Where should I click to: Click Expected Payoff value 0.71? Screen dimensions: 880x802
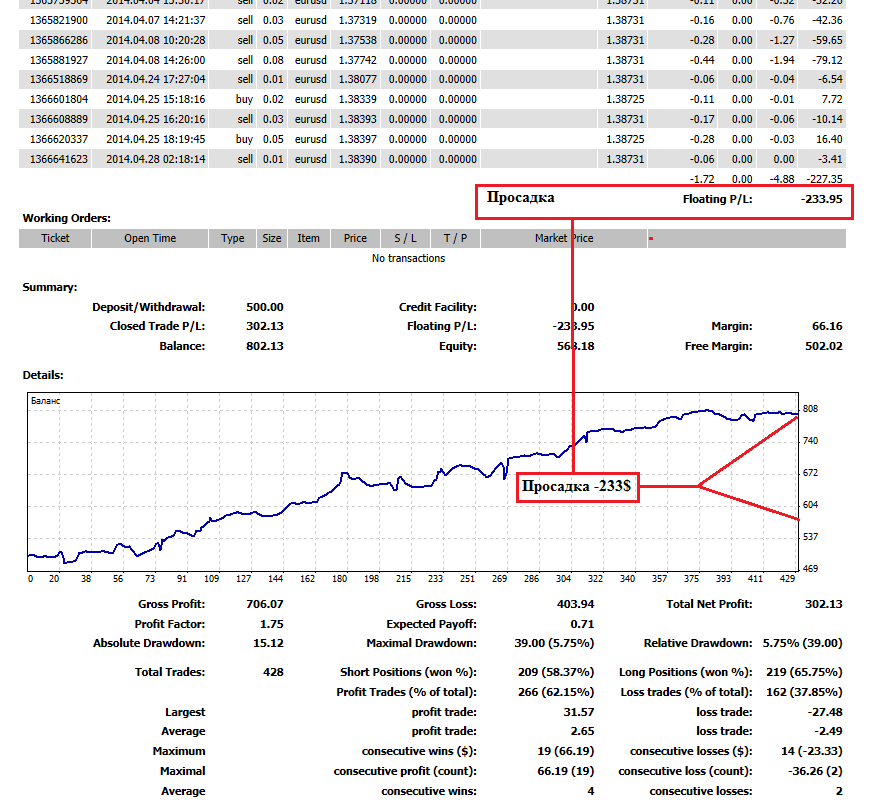pos(582,624)
